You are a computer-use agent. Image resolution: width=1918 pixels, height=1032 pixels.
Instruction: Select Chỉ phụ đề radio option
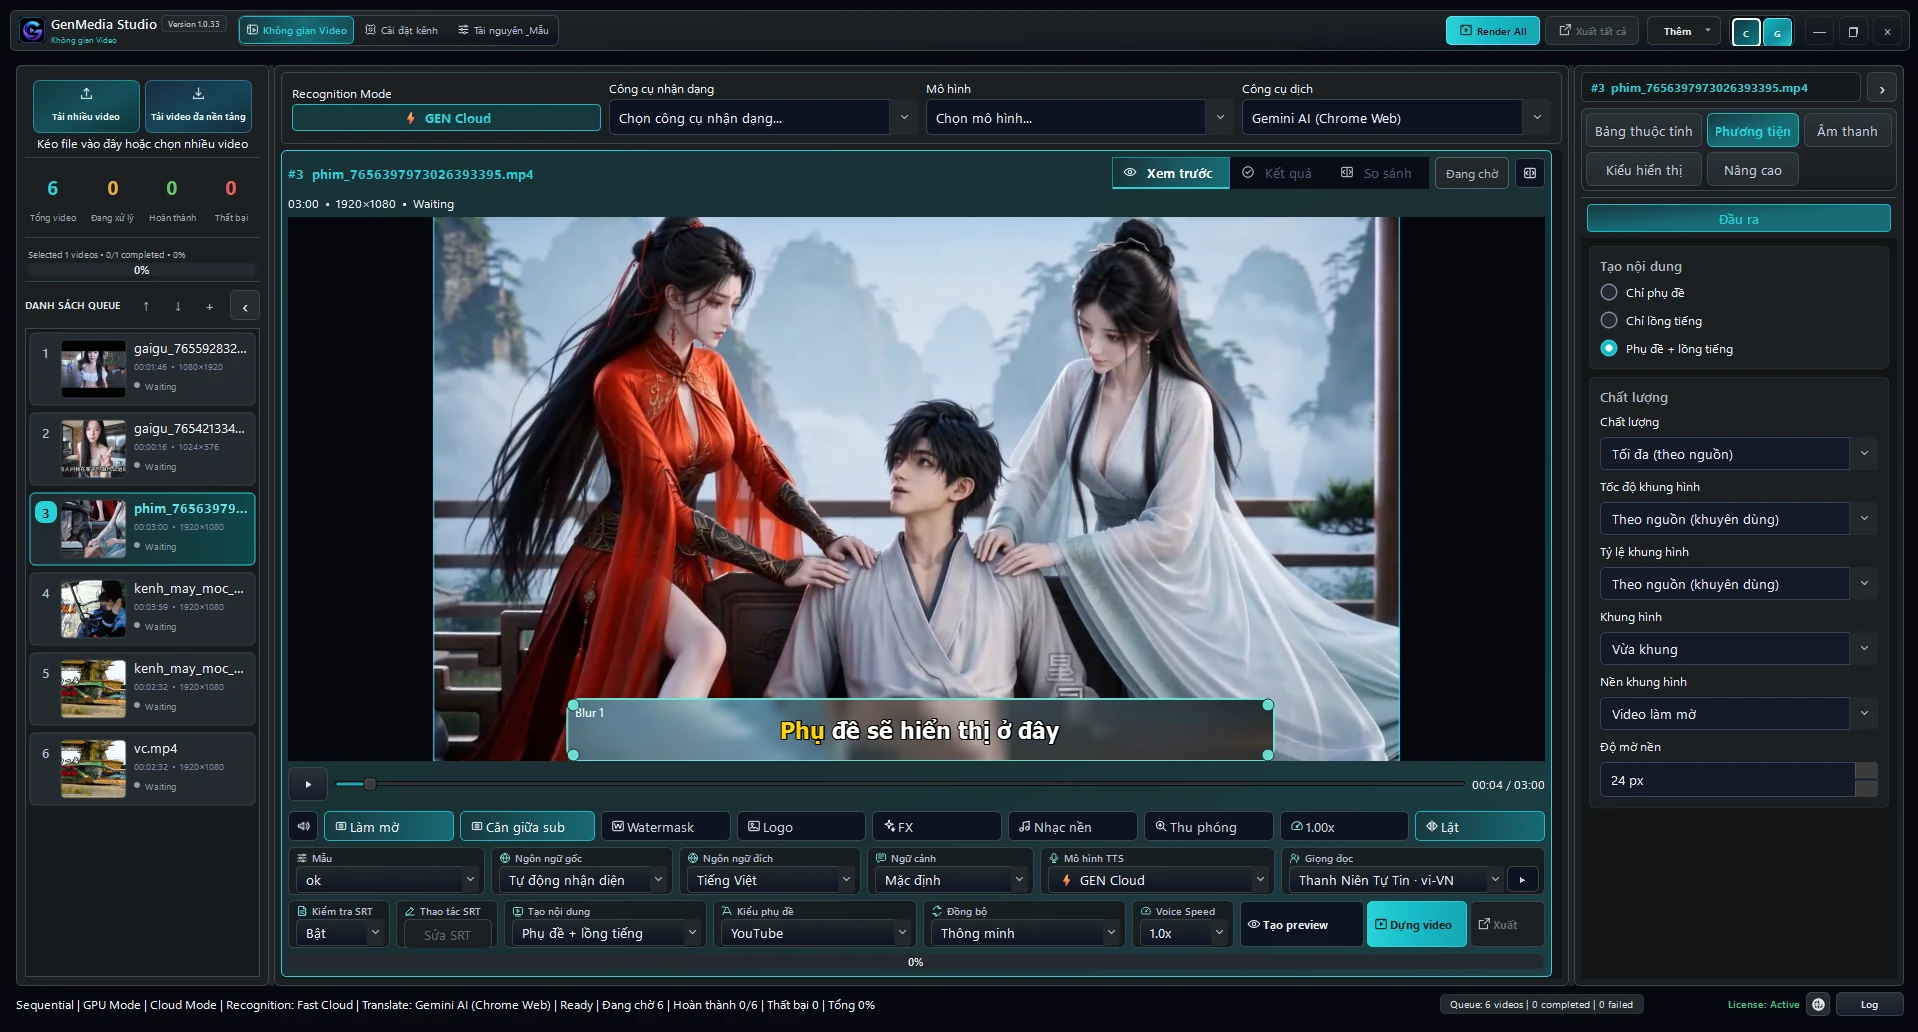click(x=1609, y=293)
